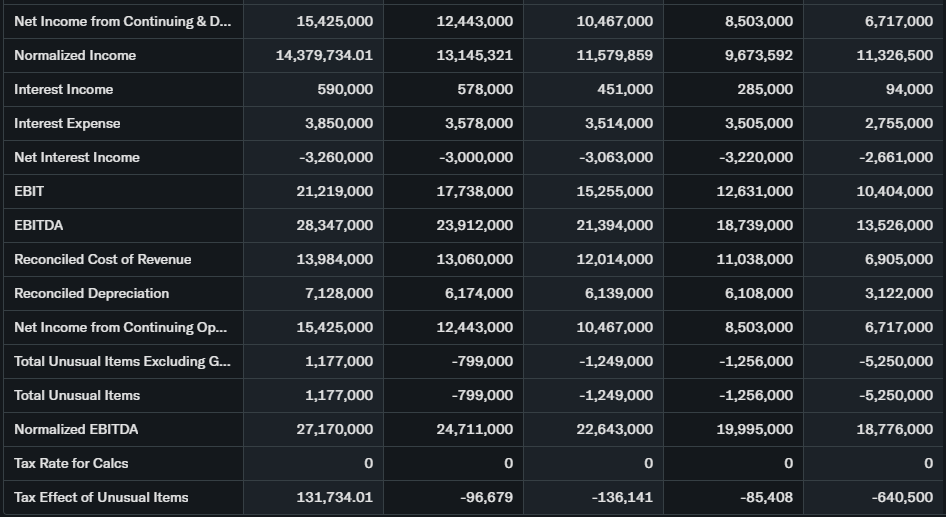Viewport: 946px width, 517px height.
Task: Select the "EBITDA" row label
Action: 38,225
